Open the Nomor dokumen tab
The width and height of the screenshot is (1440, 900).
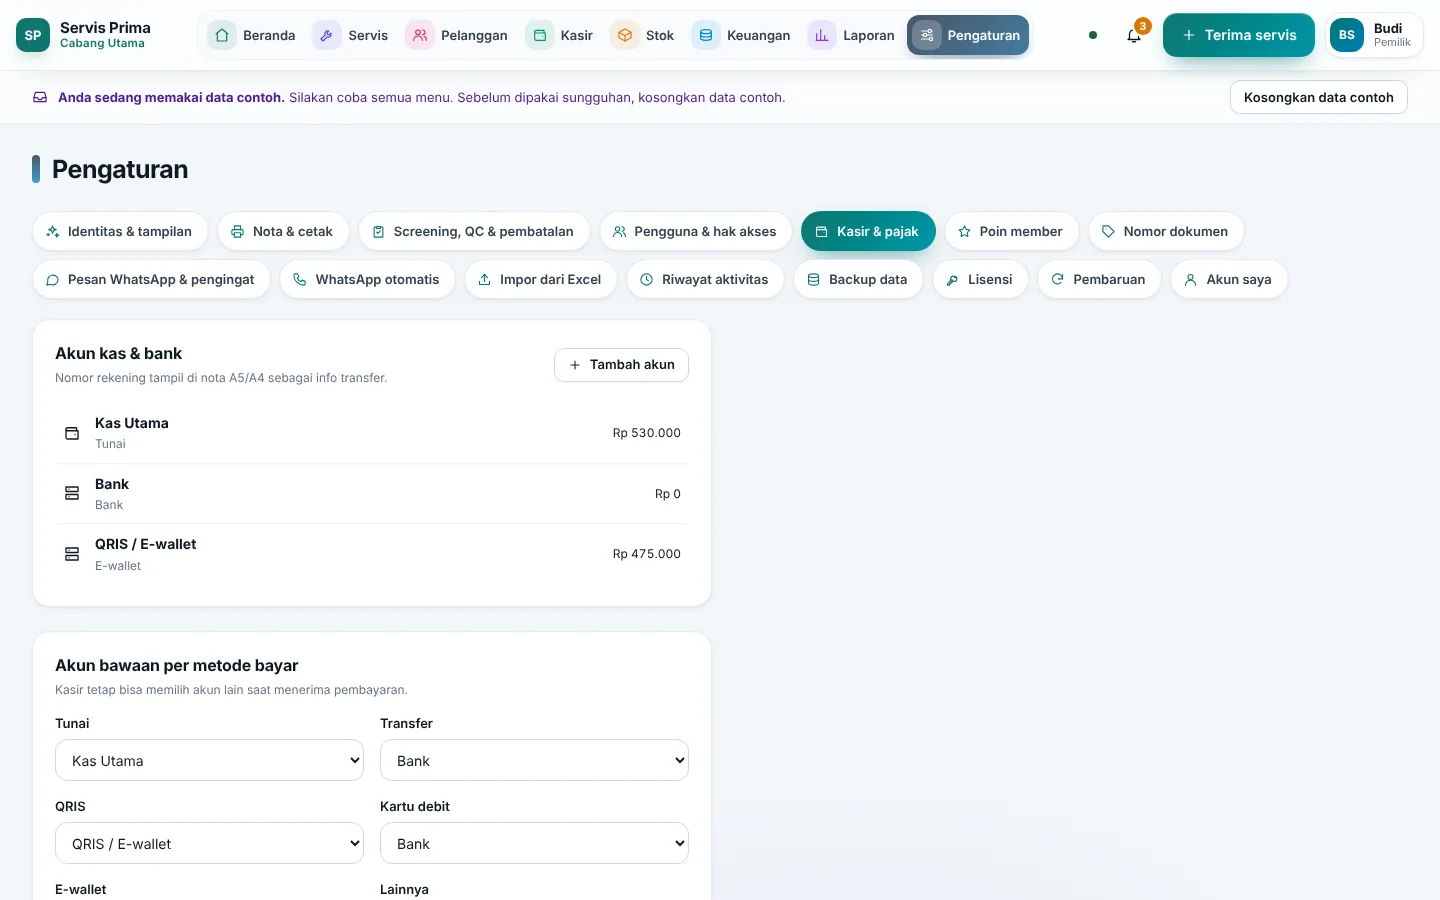pyautogui.click(x=1166, y=231)
